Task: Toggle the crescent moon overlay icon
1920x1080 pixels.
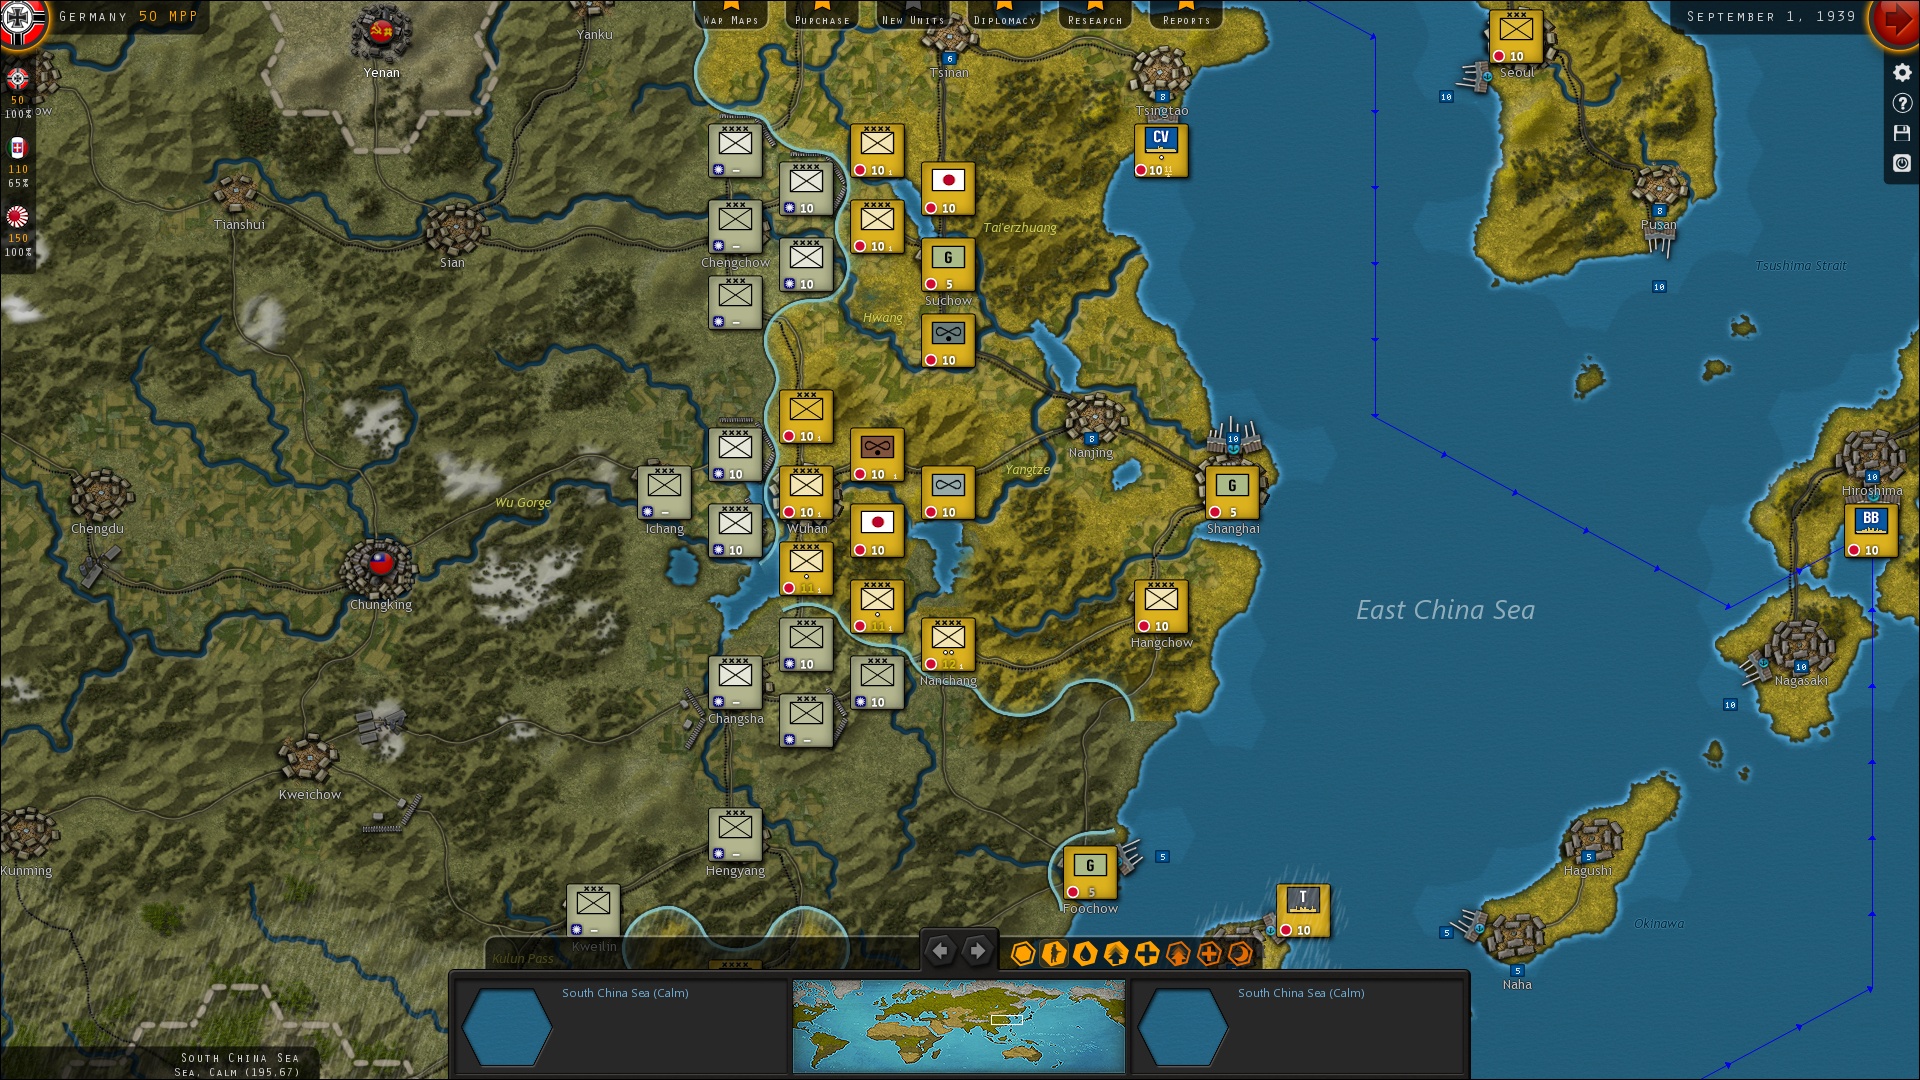Action: pyautogui.click(x=1240, y=954)
